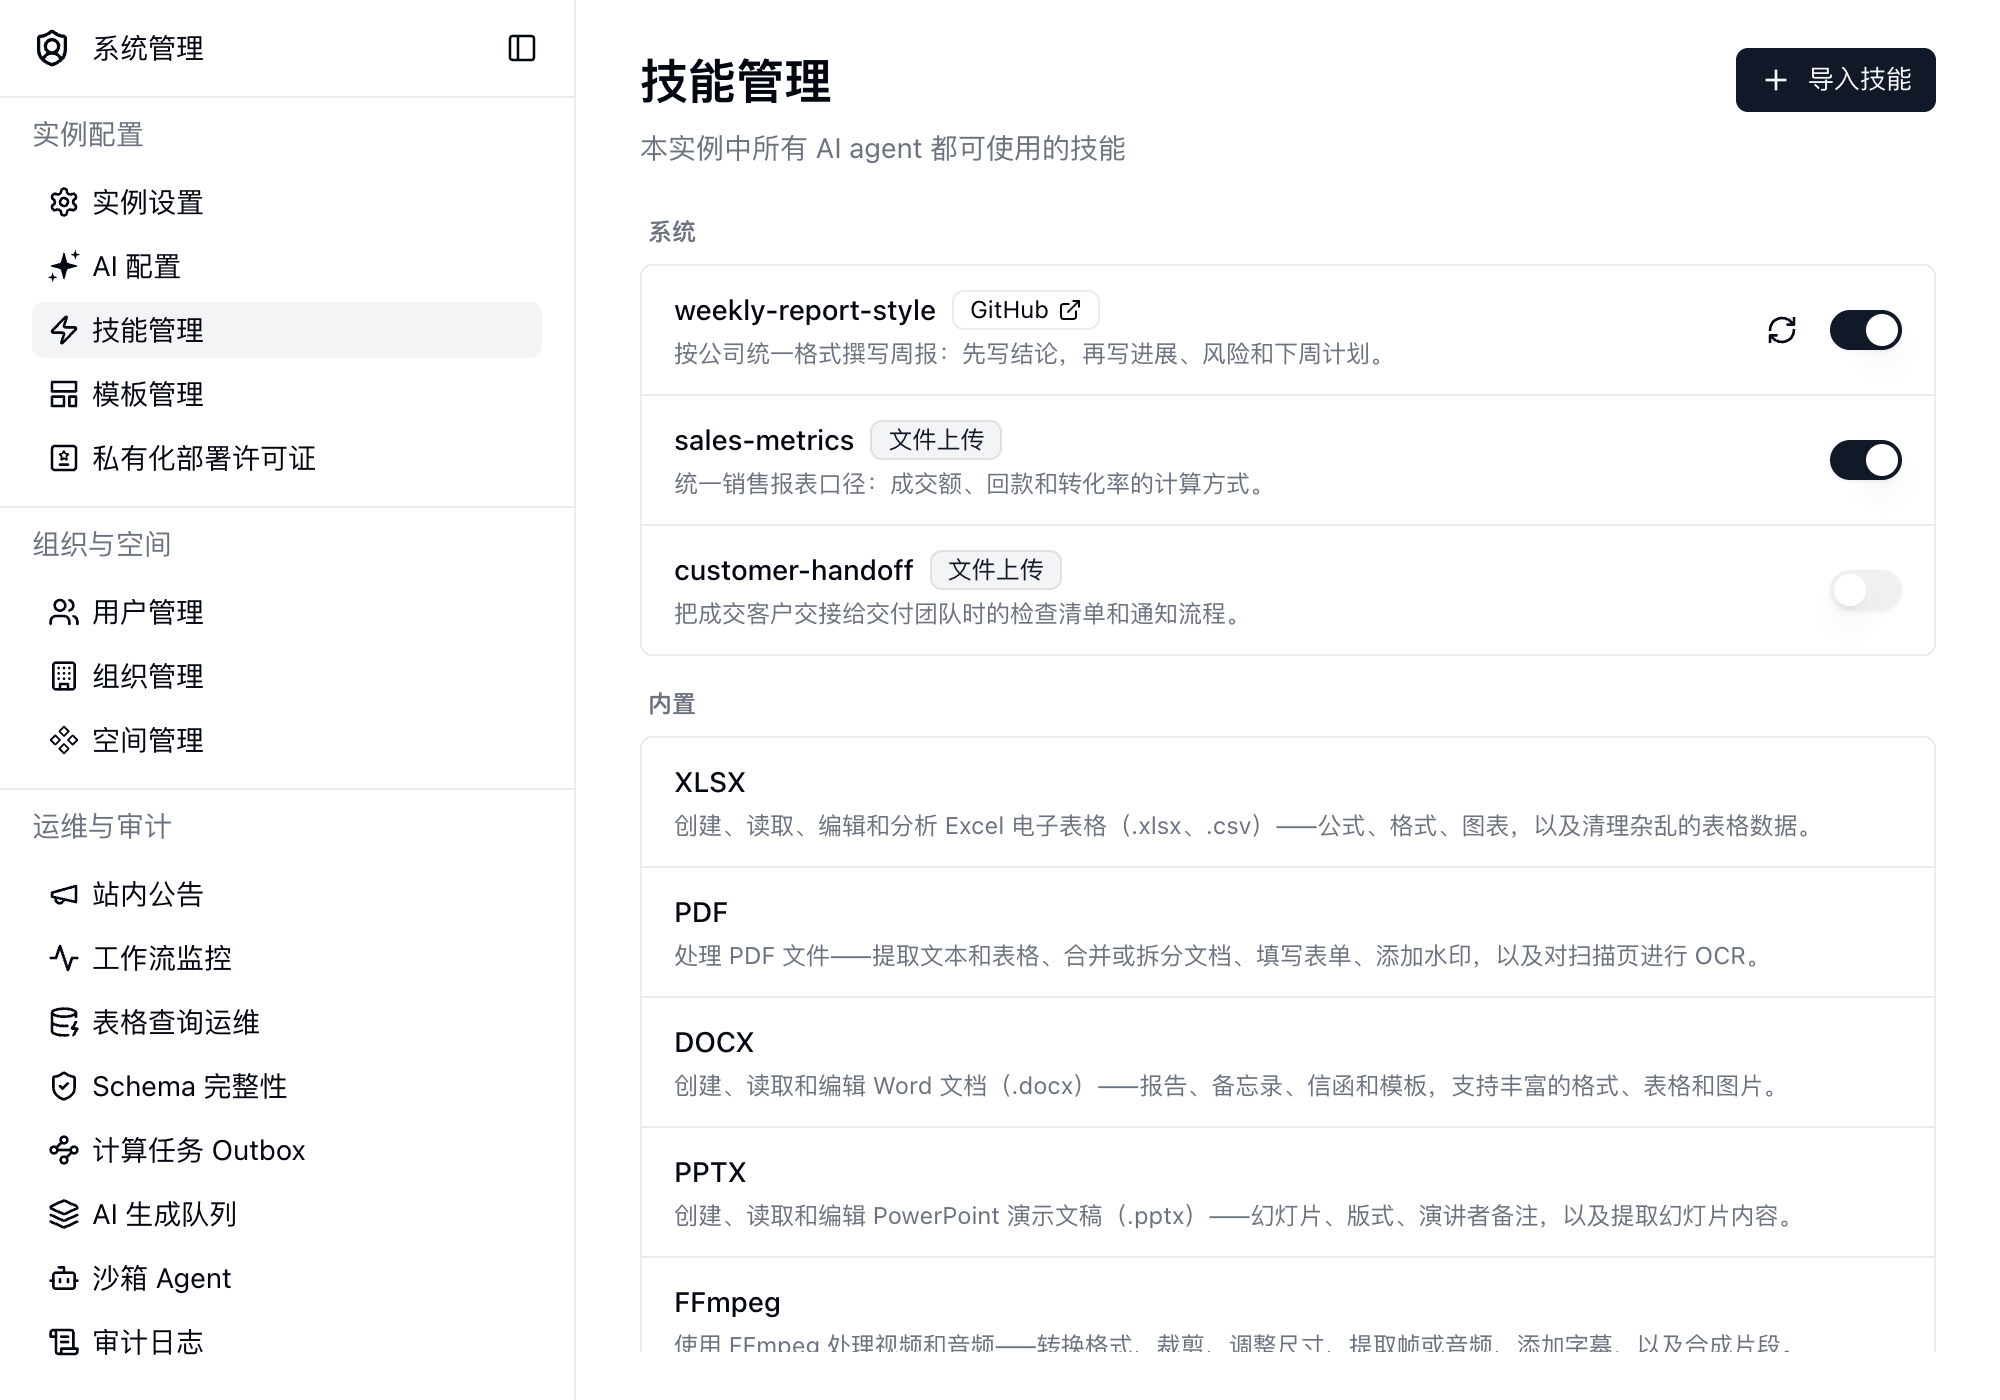Click the 文件上传 badge on sales-metrics
The height and width of the screenshot is (1400, 2000).
[936, 440]
